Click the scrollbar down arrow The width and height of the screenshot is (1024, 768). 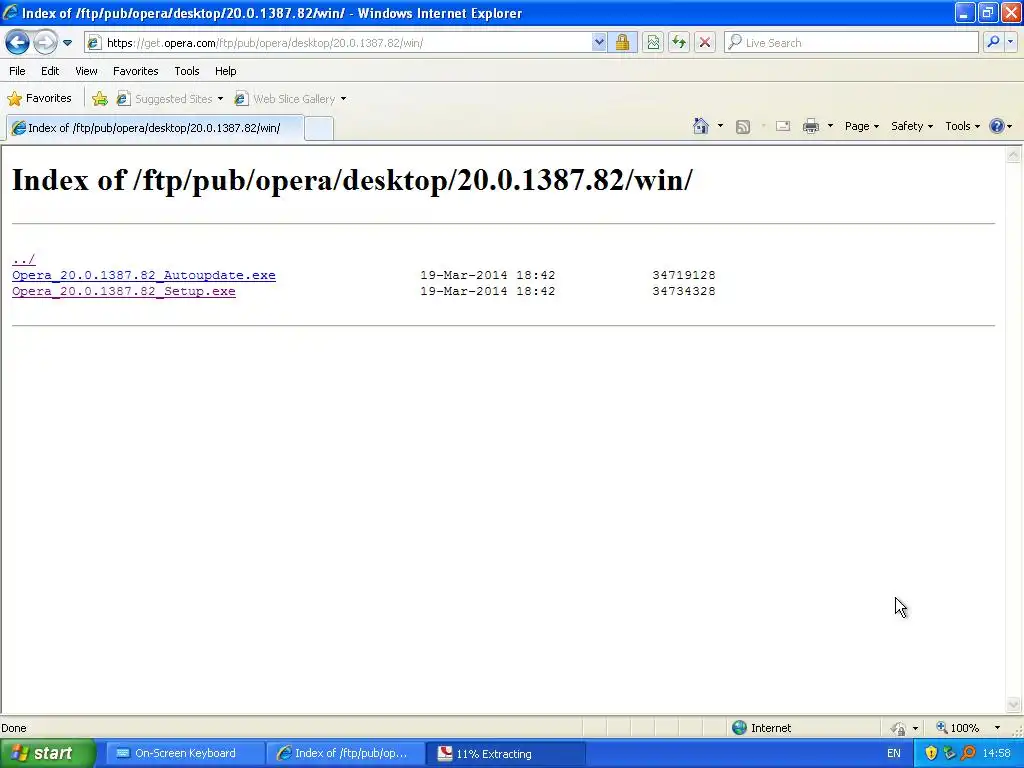pyautogui.click(x=1014, y=704)
